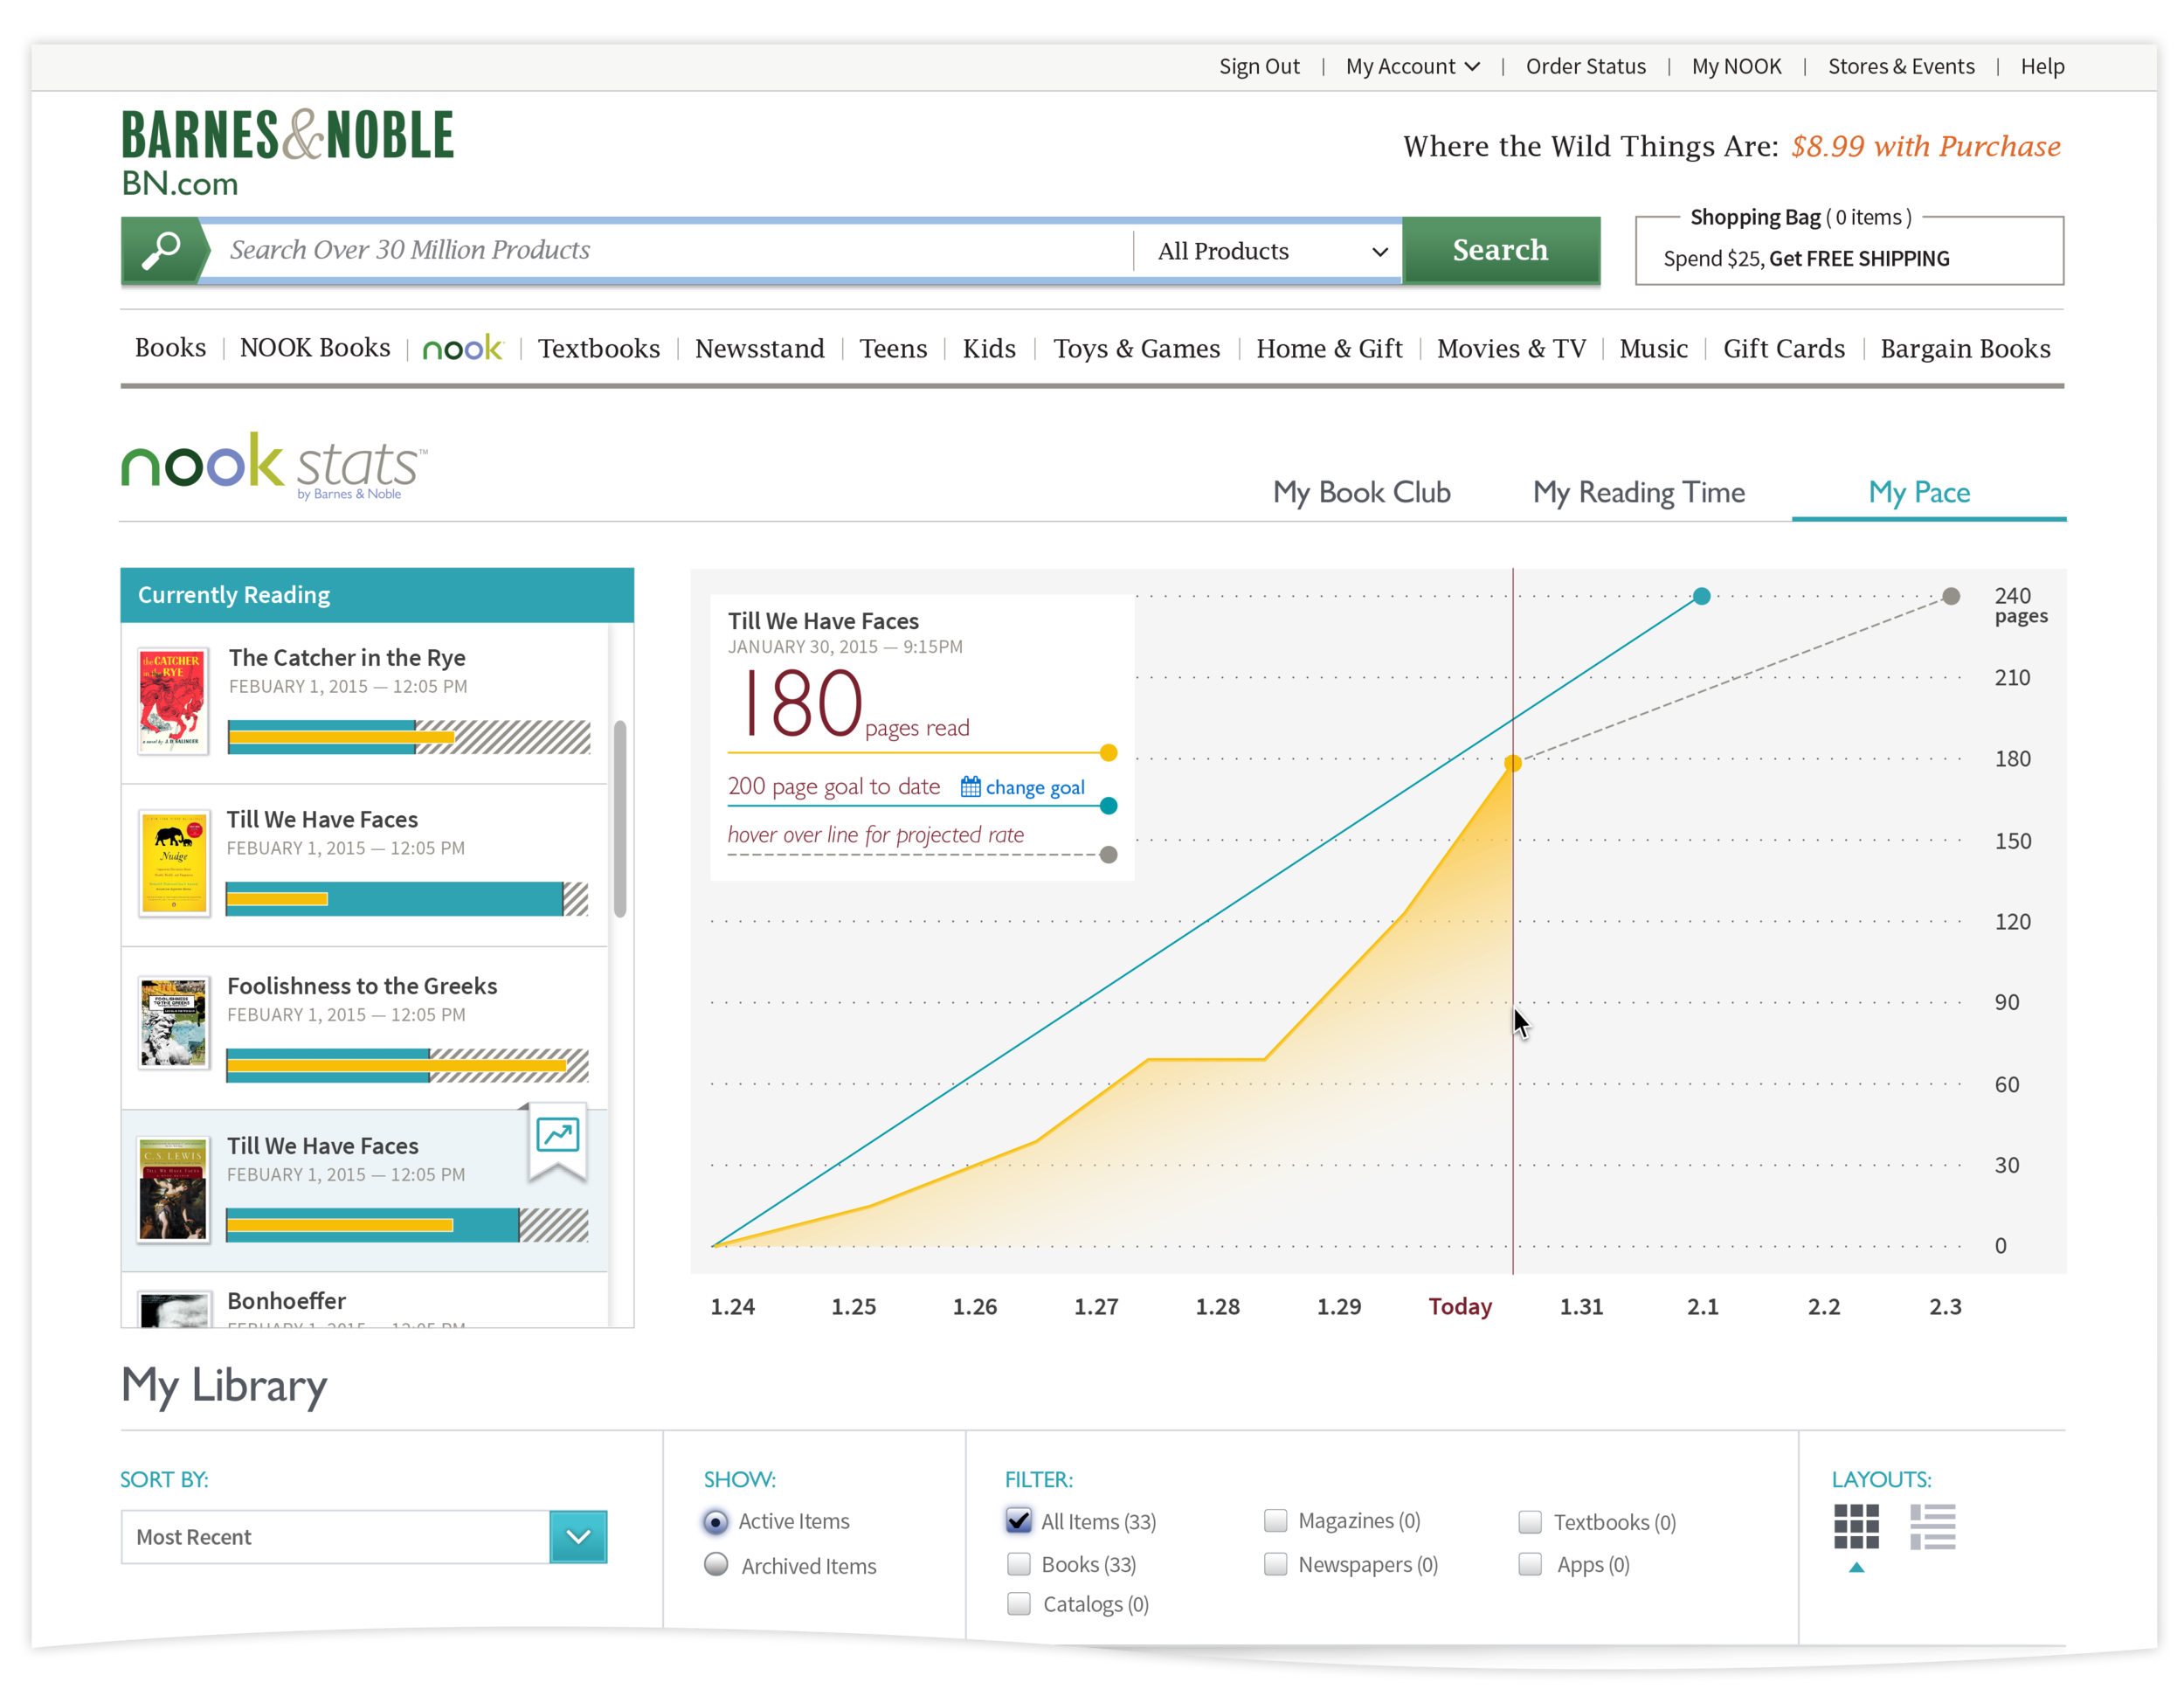Uncheck the All Items filter
The width and height of the screenshot is (2184, 1696).
[1018, 1521]
